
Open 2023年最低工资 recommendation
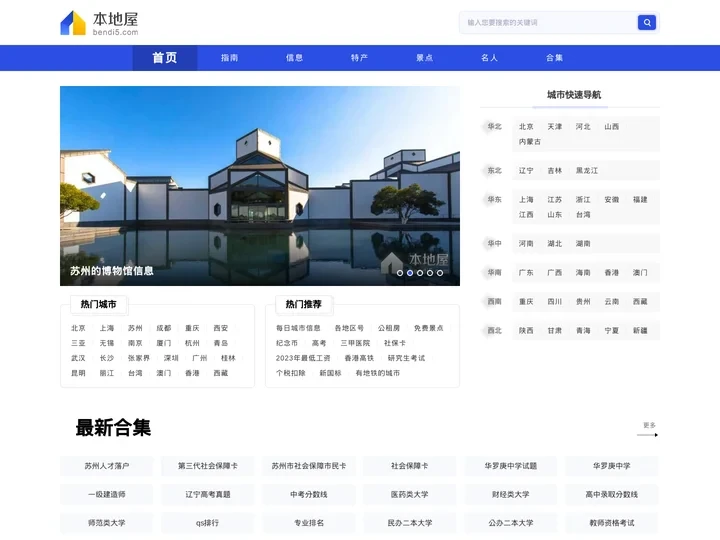point(303,358)
